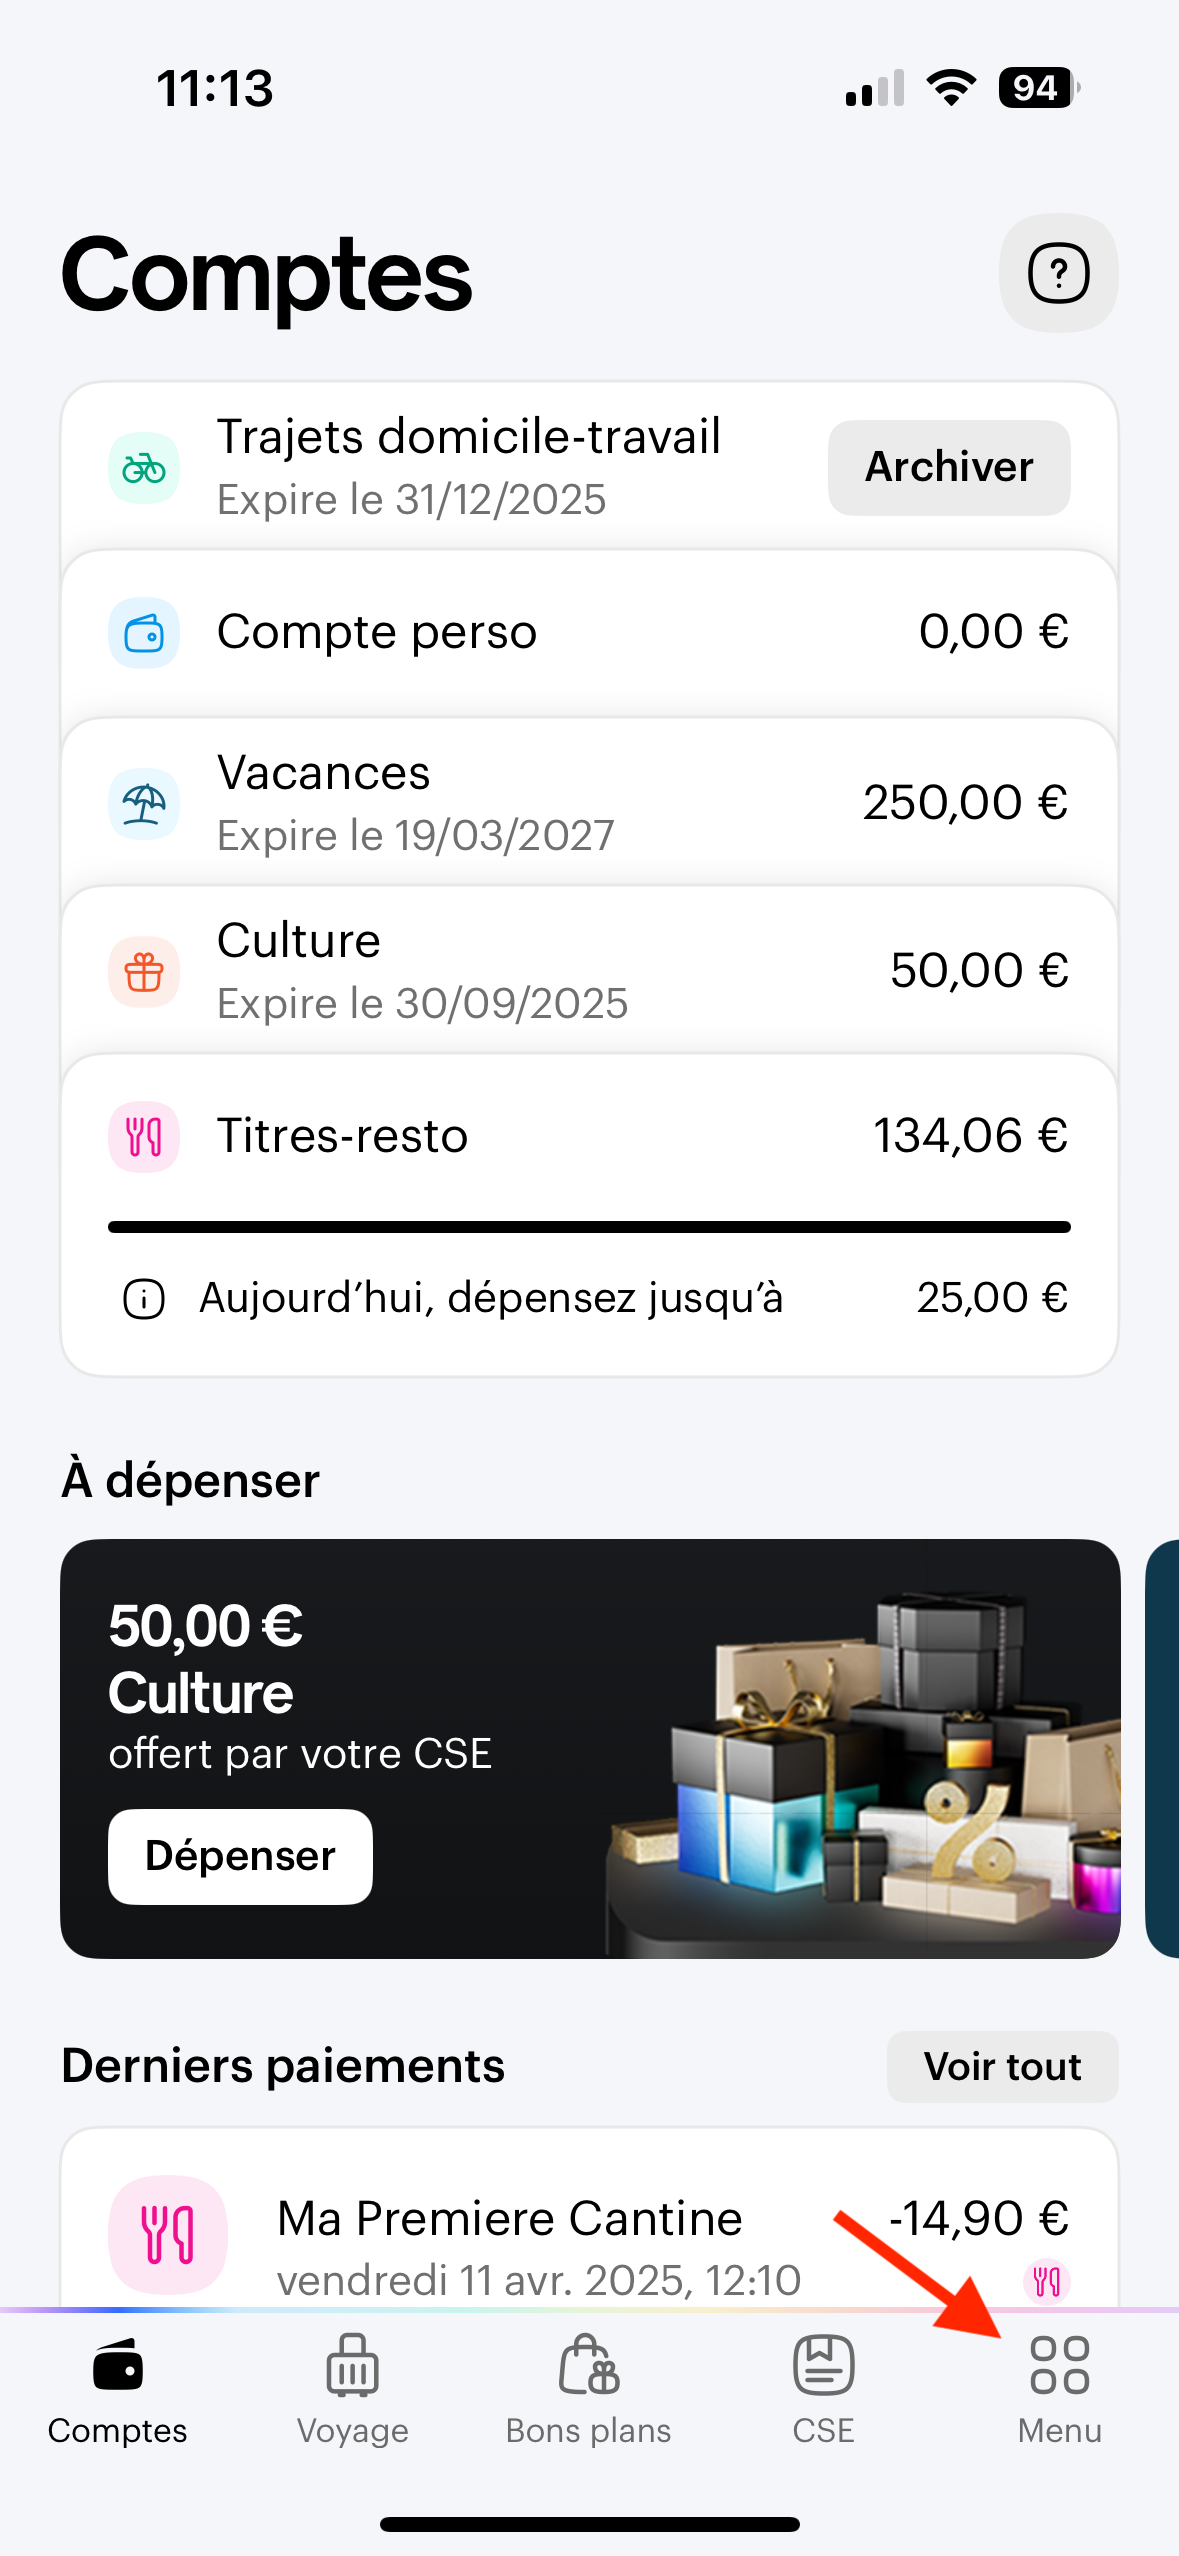The height and width of the screenshot is (2556, 1179).
Task: Tap the Dépenser button on Culture card
Action: pyautogui.click(x=240, y=1856)
